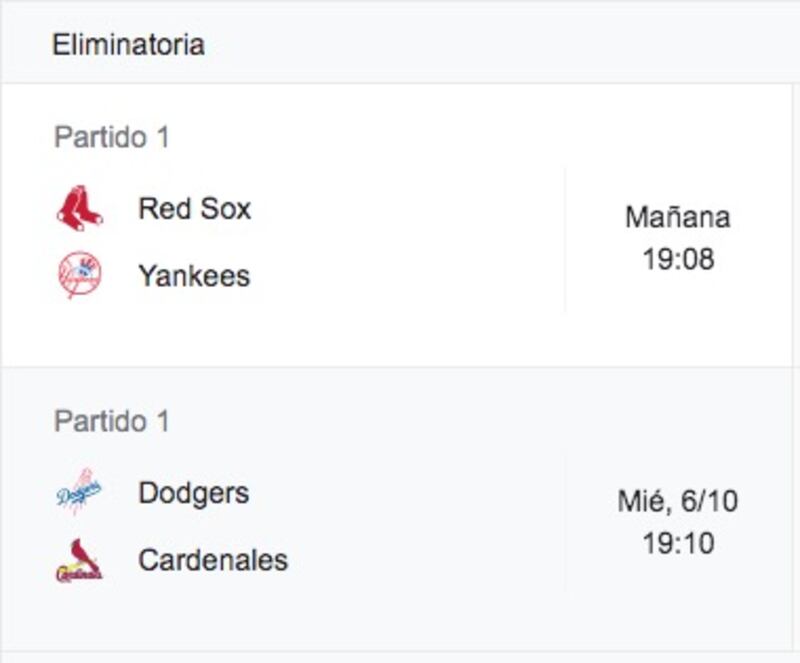Viewport: 800px width, 663px height.
Task: Click empty header area beside Eliminatoria
Action: point(500,44)
